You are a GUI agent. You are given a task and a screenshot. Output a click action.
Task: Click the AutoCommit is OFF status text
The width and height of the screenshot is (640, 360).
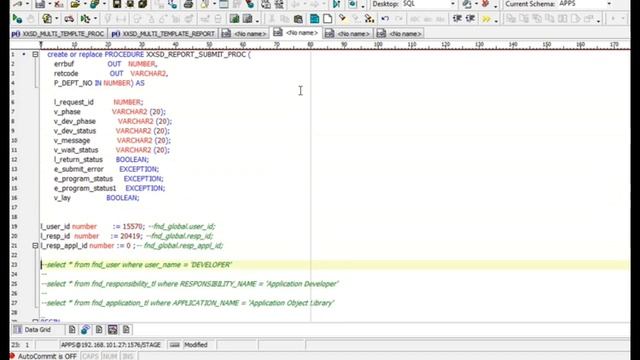pyautogui.click(x=47, y=356)
